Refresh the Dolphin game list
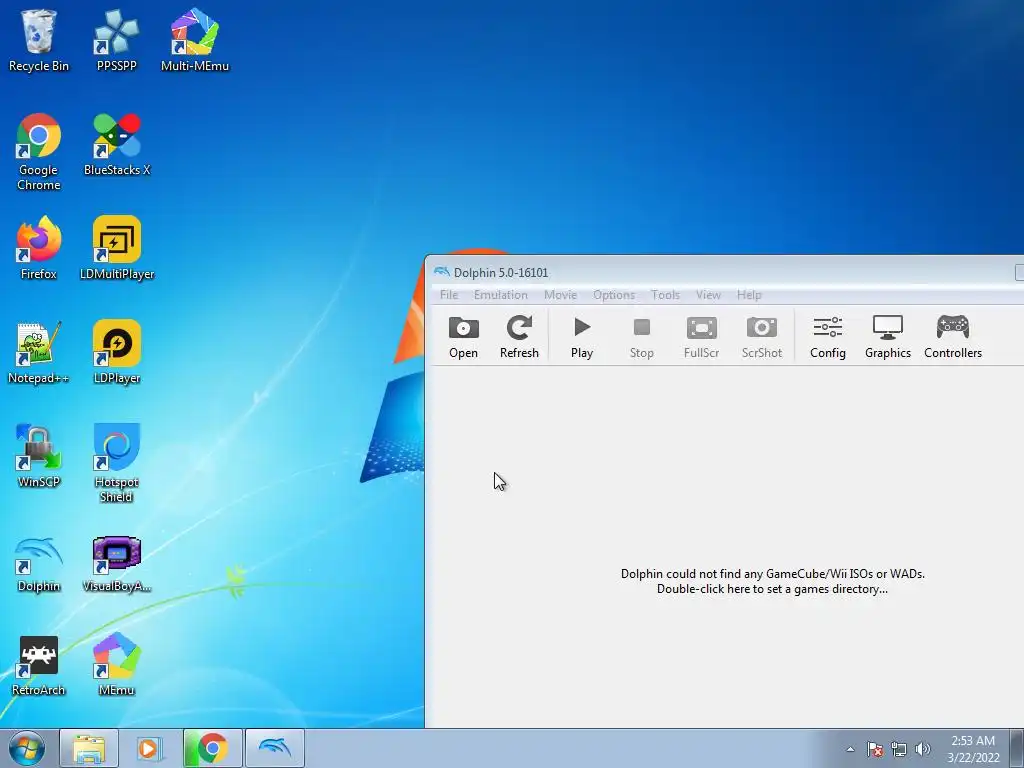This screenshot has height=768, width=1024. click(x=519, y=337)
